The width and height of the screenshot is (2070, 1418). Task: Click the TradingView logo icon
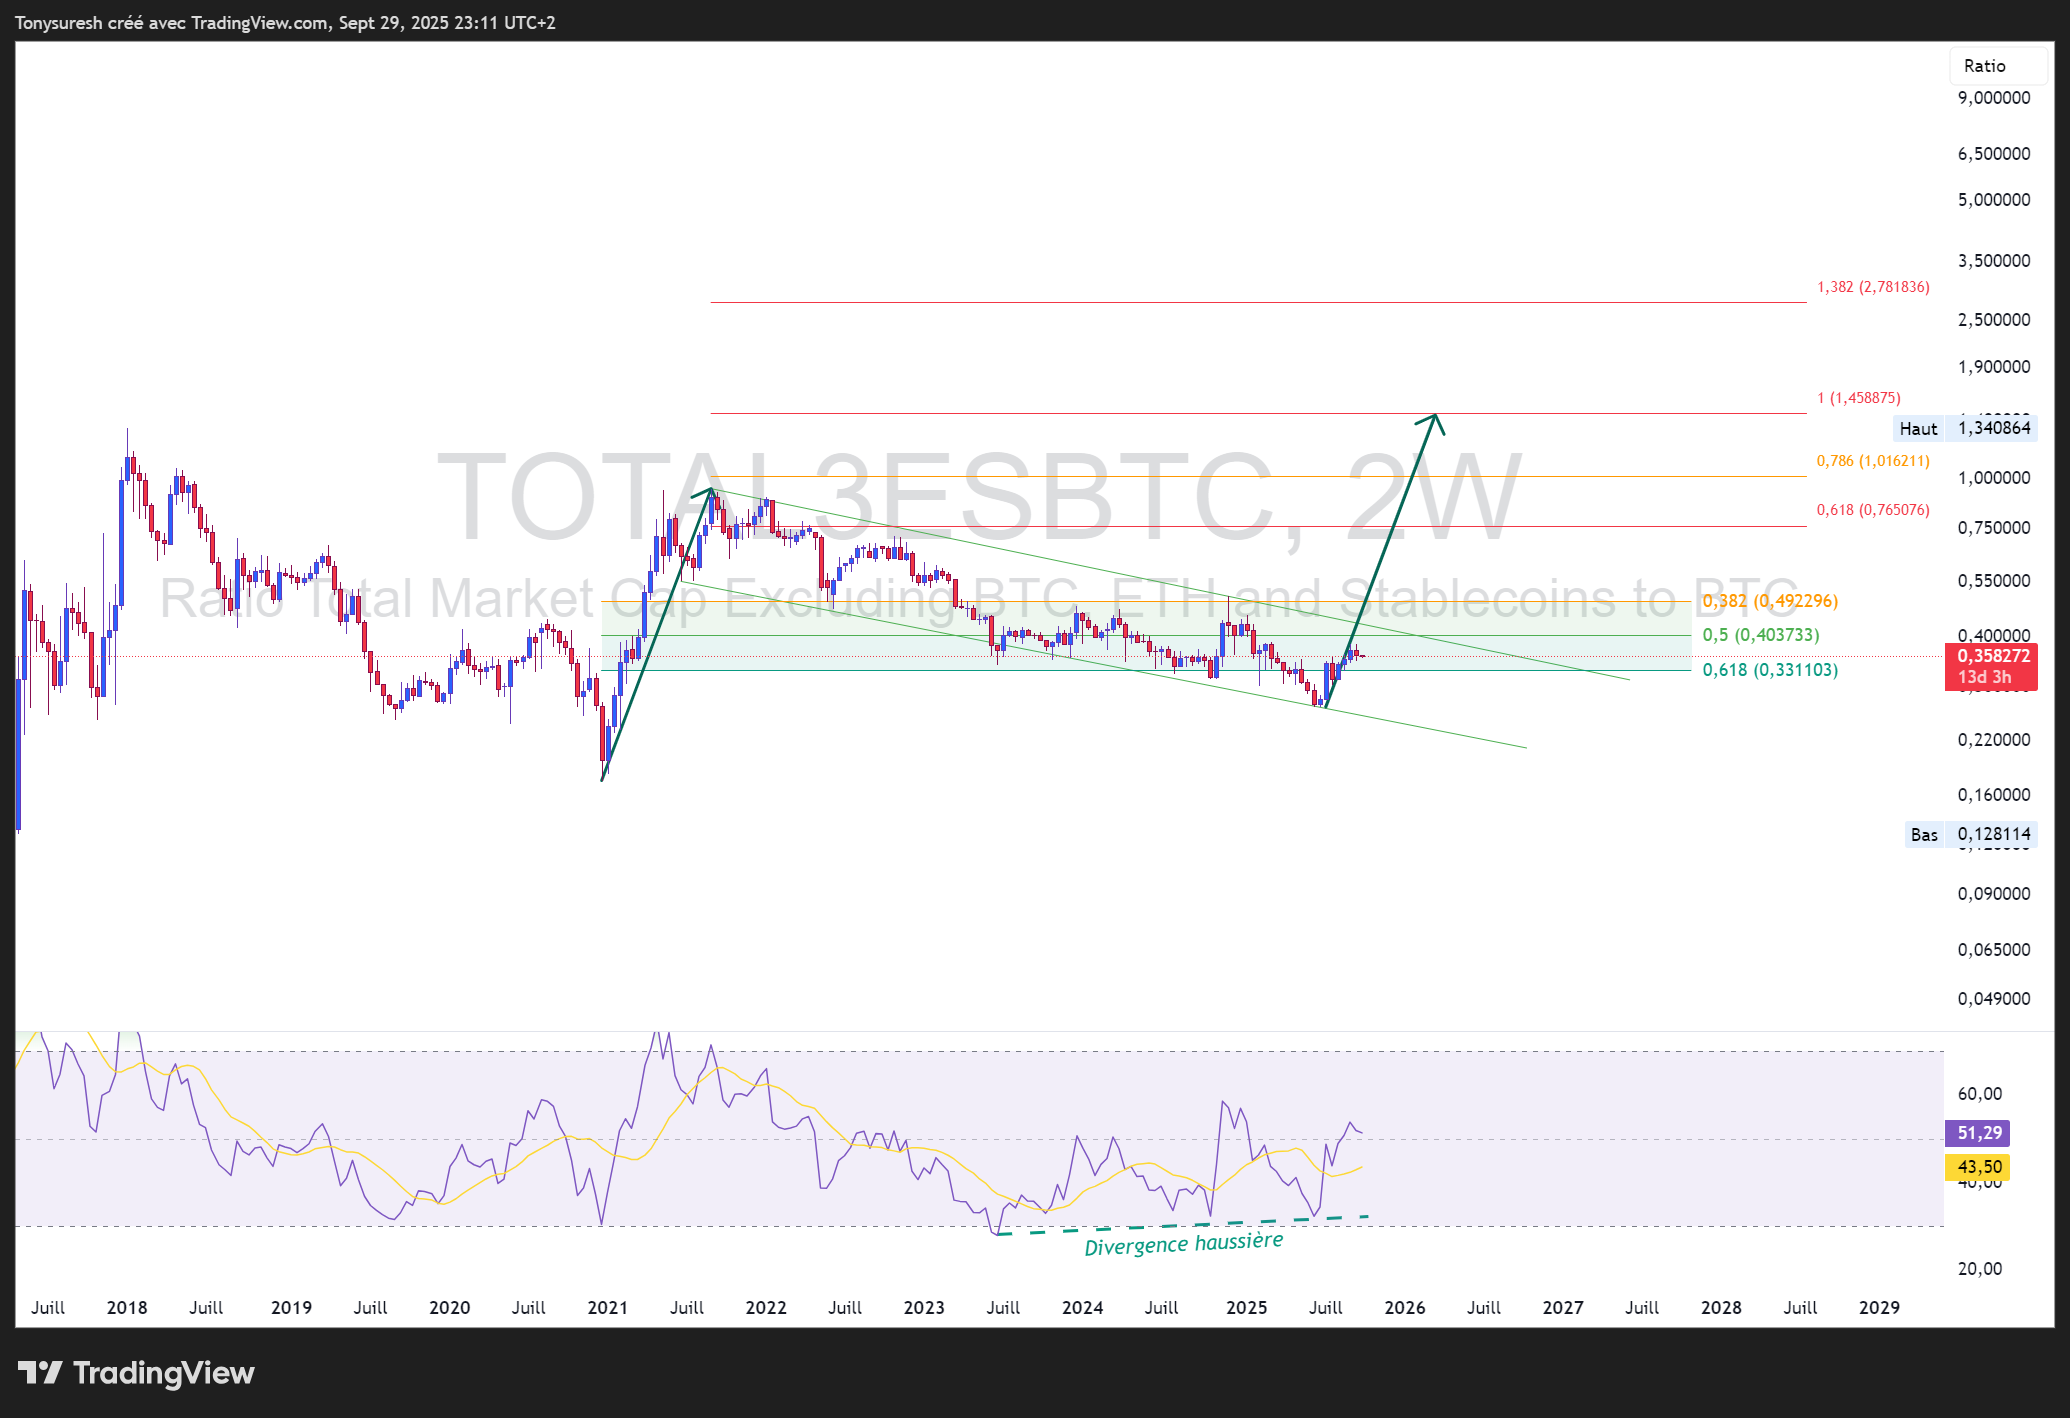click(40, 1372)
